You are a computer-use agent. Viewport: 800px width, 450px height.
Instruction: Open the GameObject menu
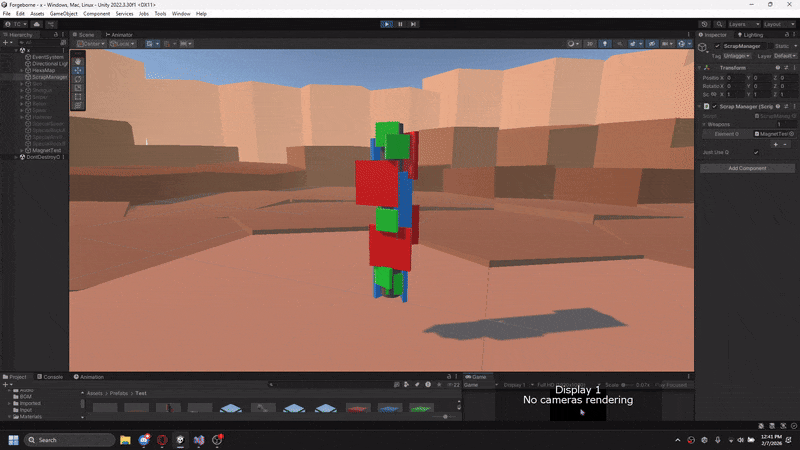pos(64,14)
